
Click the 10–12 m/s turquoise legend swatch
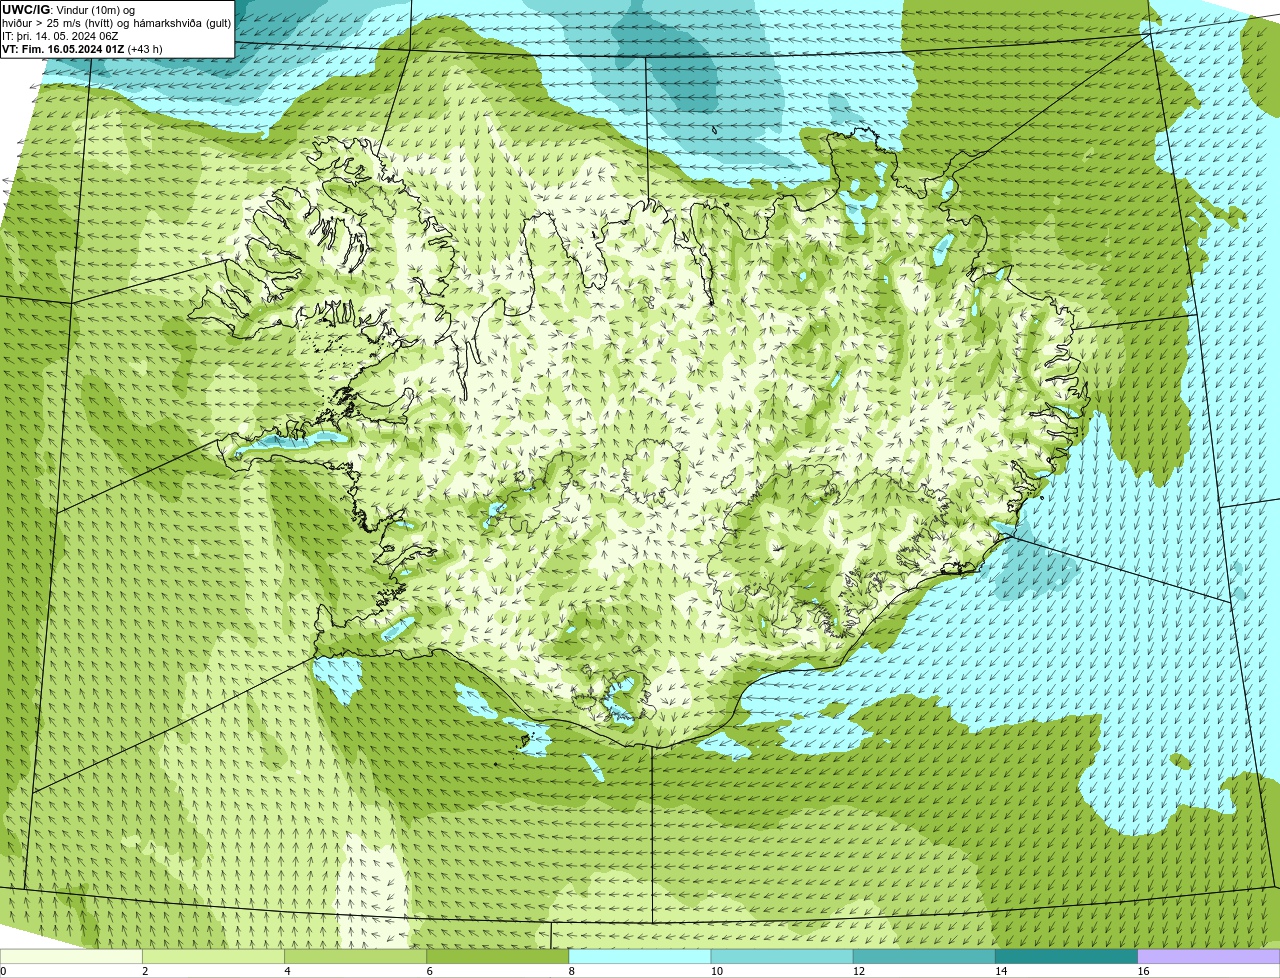[x=782, y=956]
